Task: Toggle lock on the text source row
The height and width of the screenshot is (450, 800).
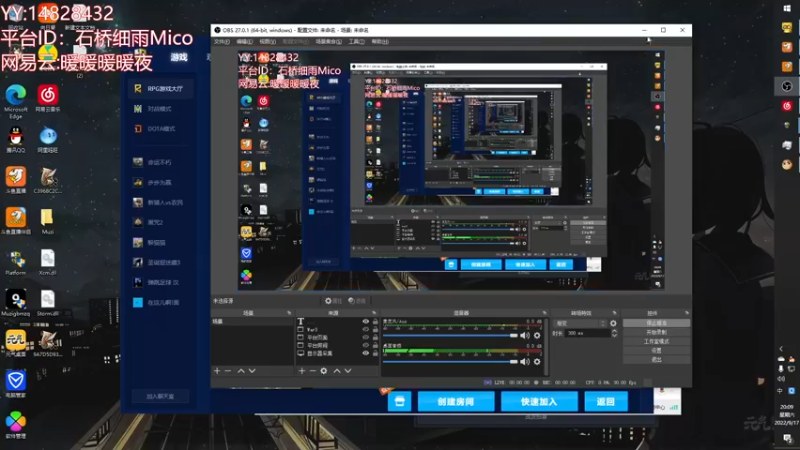Action: point(376,321)
